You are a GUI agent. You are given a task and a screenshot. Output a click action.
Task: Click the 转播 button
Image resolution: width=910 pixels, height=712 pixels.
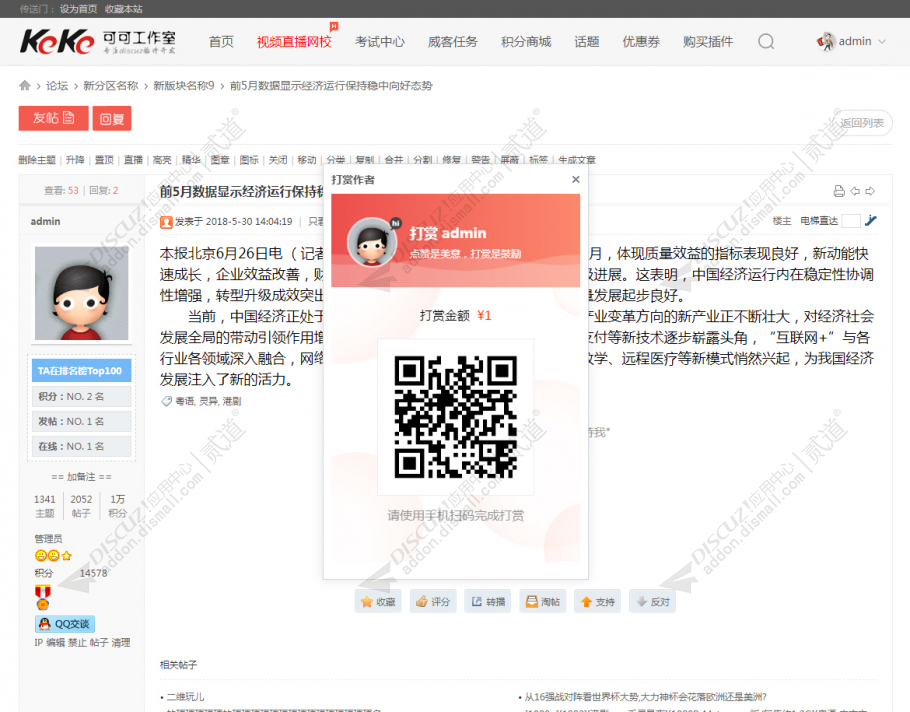pyautogui.click(x=488, y=602)
